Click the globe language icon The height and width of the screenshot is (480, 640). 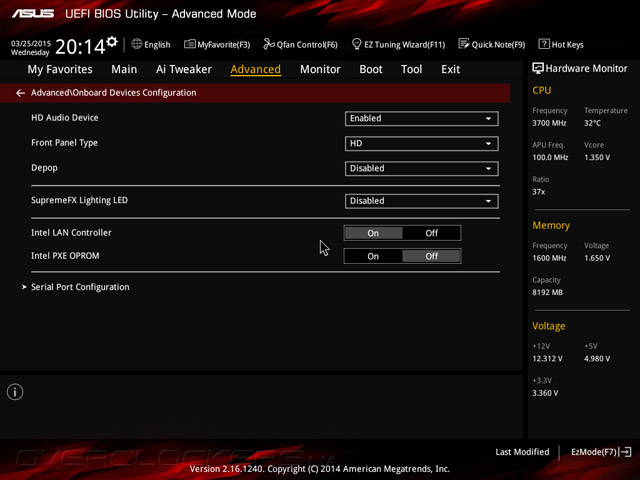(x=137, y=44)
